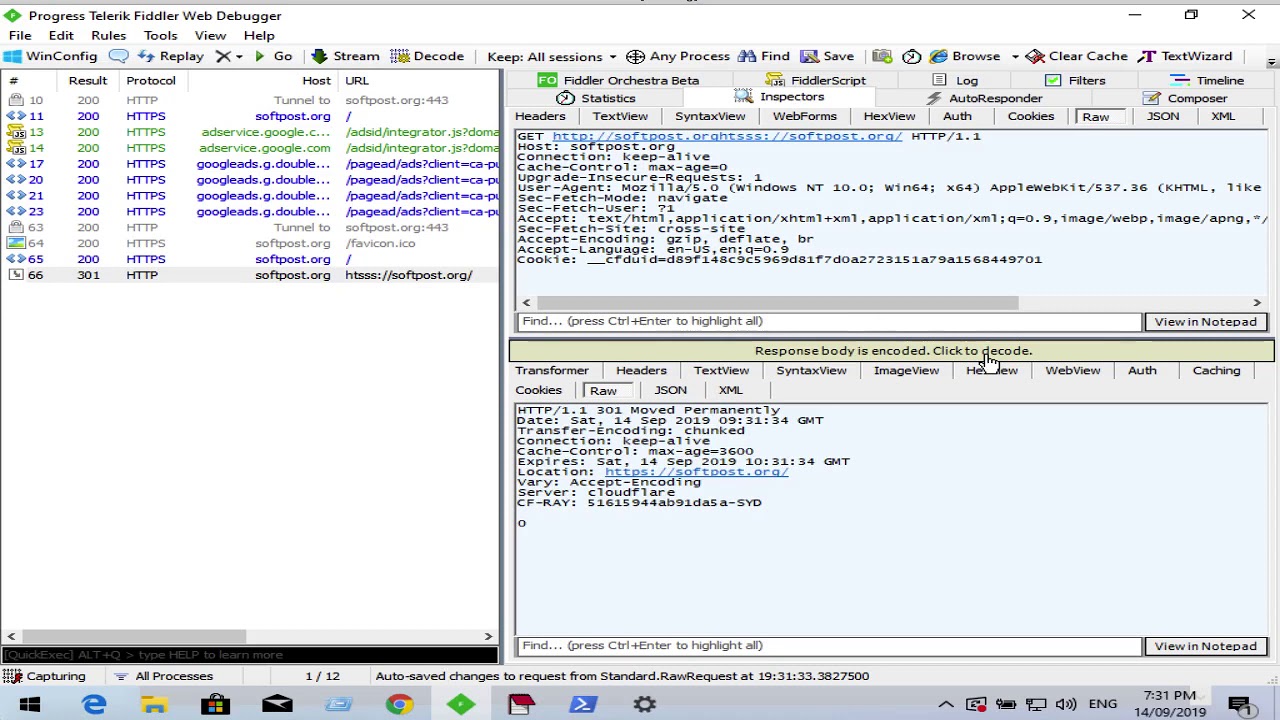Click the All Processes filter in status bar

[164, 676]
